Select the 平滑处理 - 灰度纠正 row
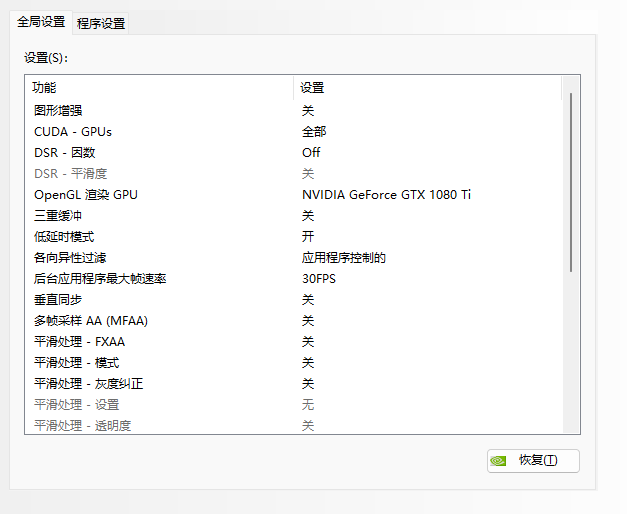Screen dimensions: 627x514 point(89,383)
